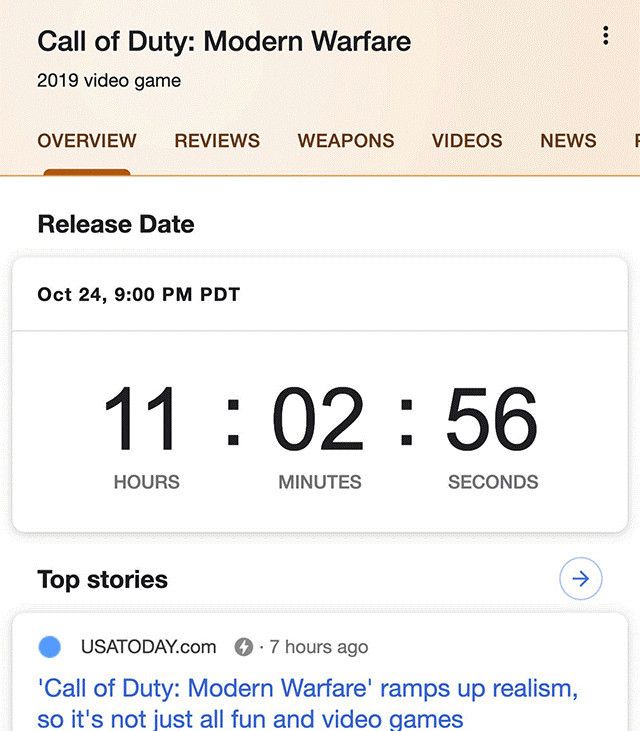This screenshot has height=731, width=640.
Task: Switch to the NEWS tab
Action: pos(568,141)
